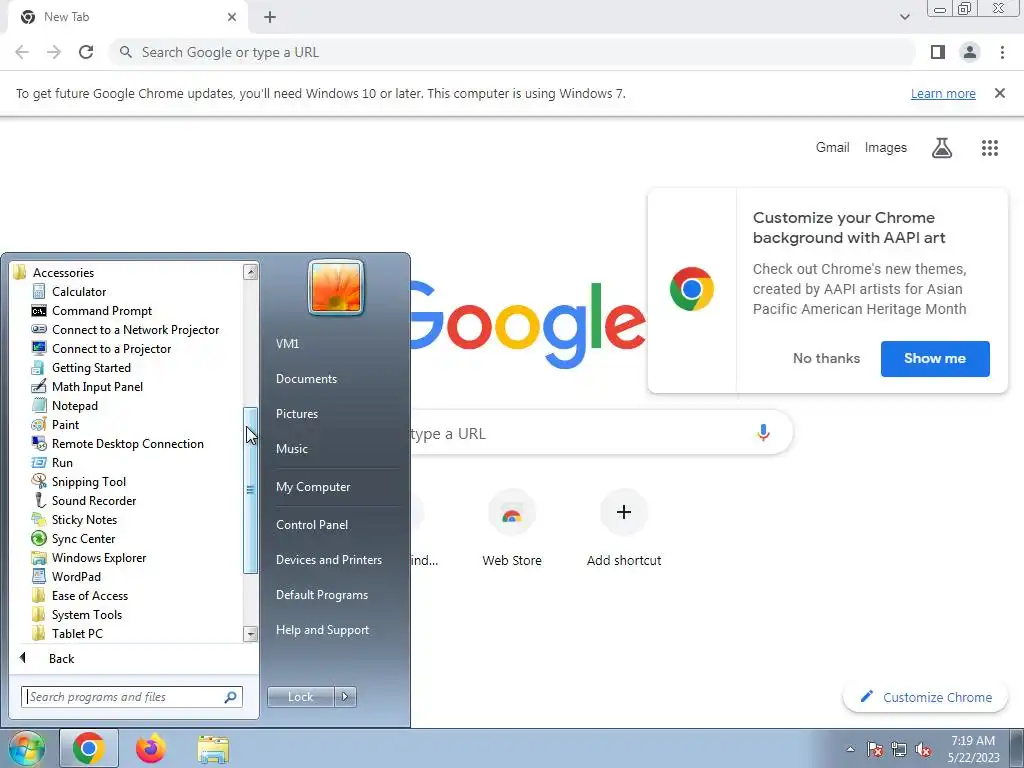This screenshot has width=1024, height=768.
Task: Open the Google apps grid icon
Action: (x=990, y=148)
